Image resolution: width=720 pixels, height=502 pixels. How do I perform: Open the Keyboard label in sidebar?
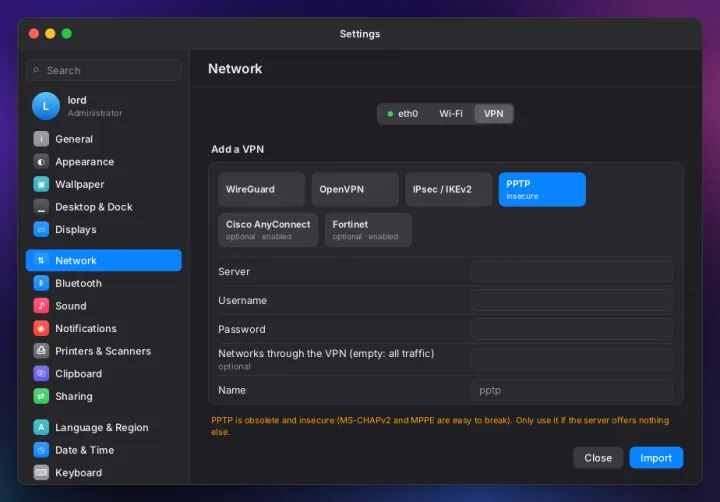click(79, 473)
